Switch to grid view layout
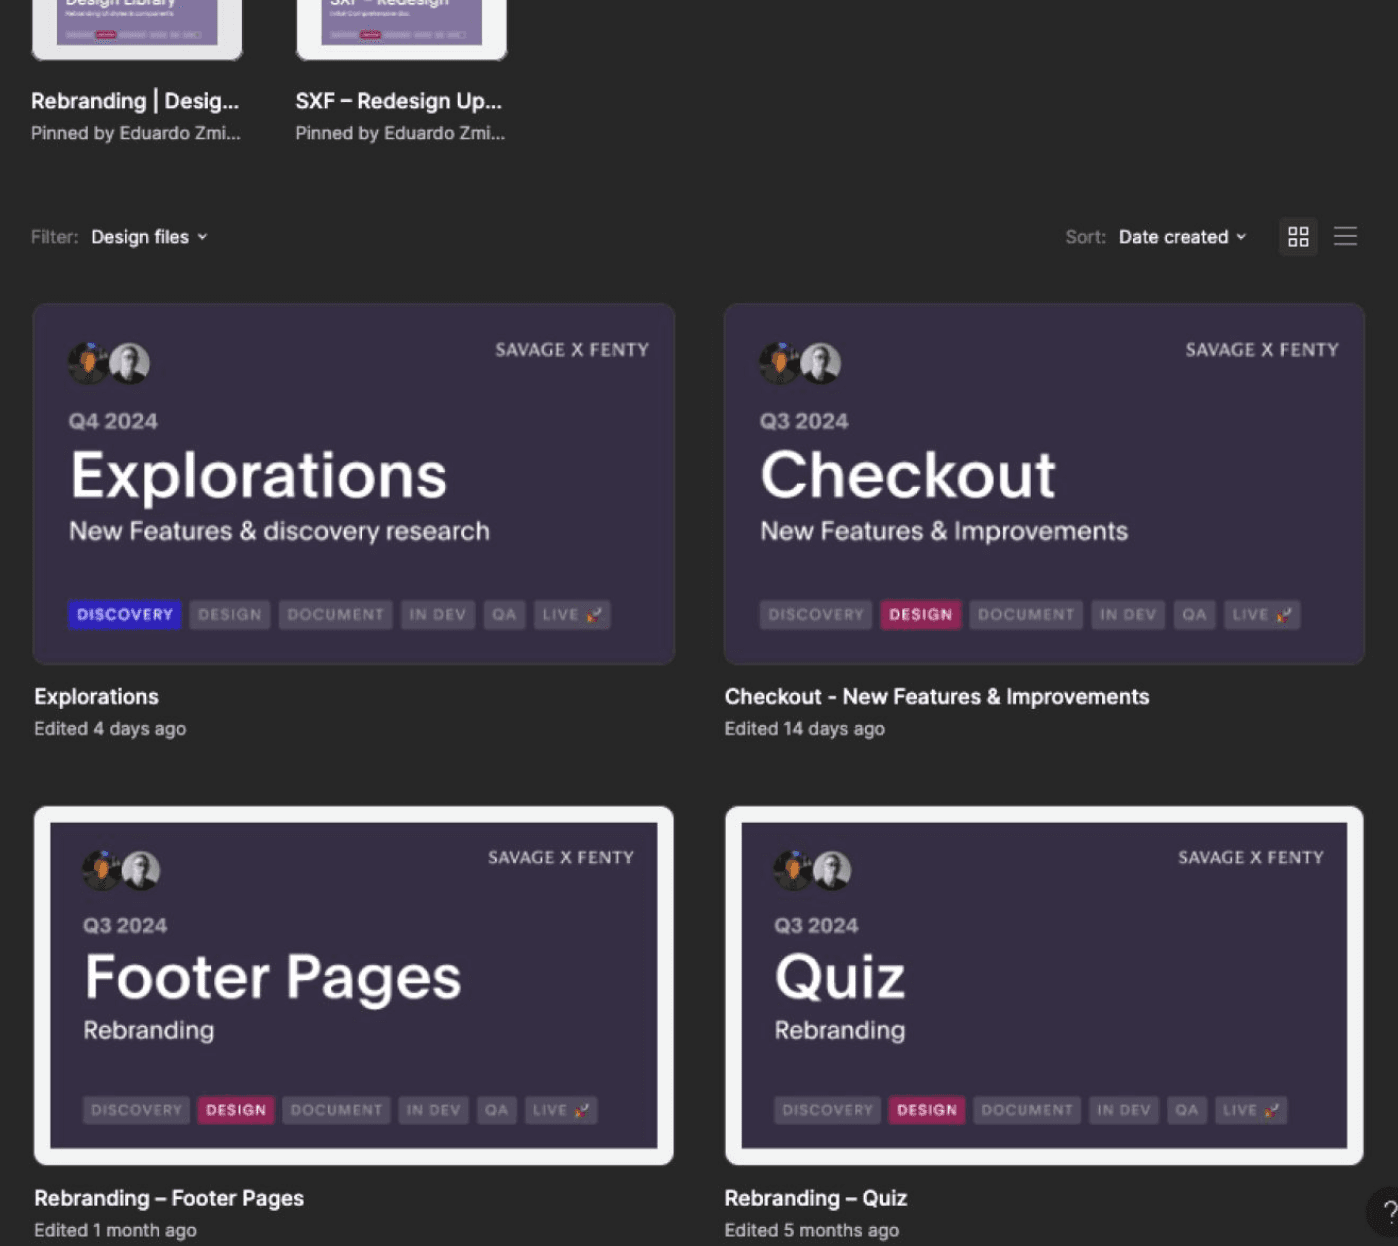 click(1298, 237)
